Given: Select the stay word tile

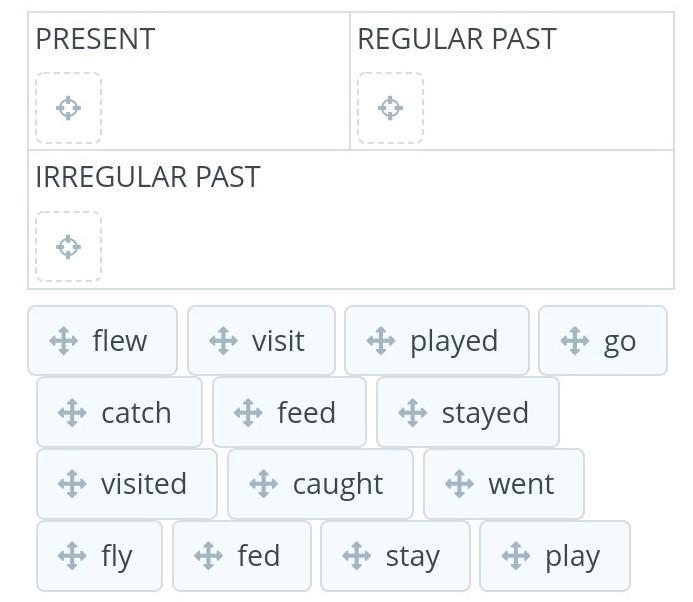Looking at the screenshot, I should coord(395,556).
